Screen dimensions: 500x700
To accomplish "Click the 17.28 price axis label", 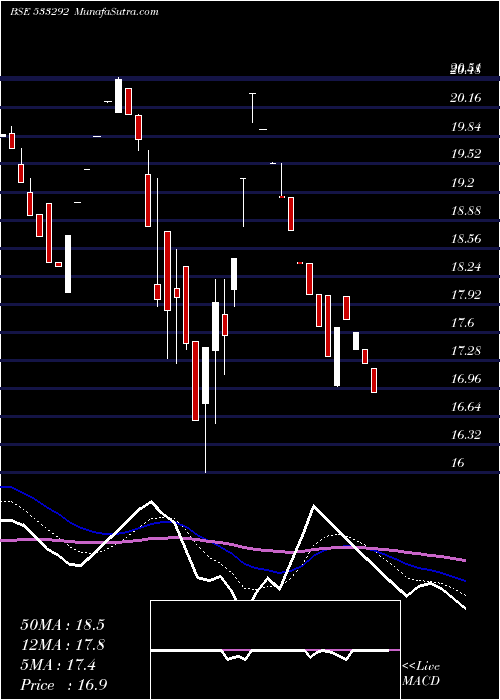I will pos(466,351).
